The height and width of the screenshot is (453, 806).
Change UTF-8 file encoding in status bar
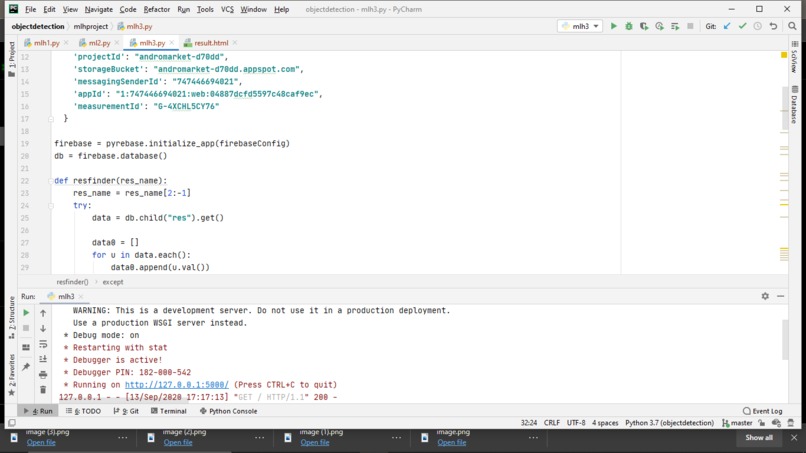coord(576,423)
